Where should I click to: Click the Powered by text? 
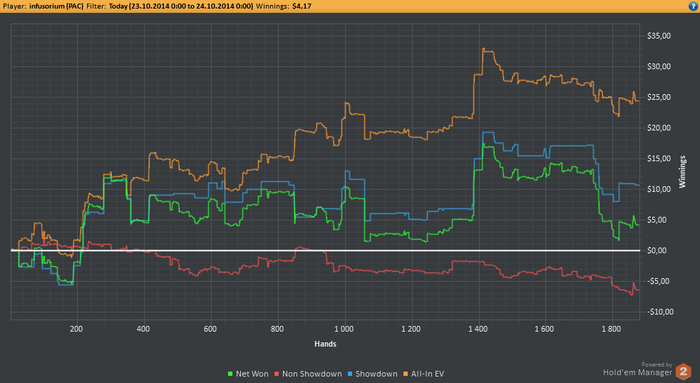(x=657, y=365)
